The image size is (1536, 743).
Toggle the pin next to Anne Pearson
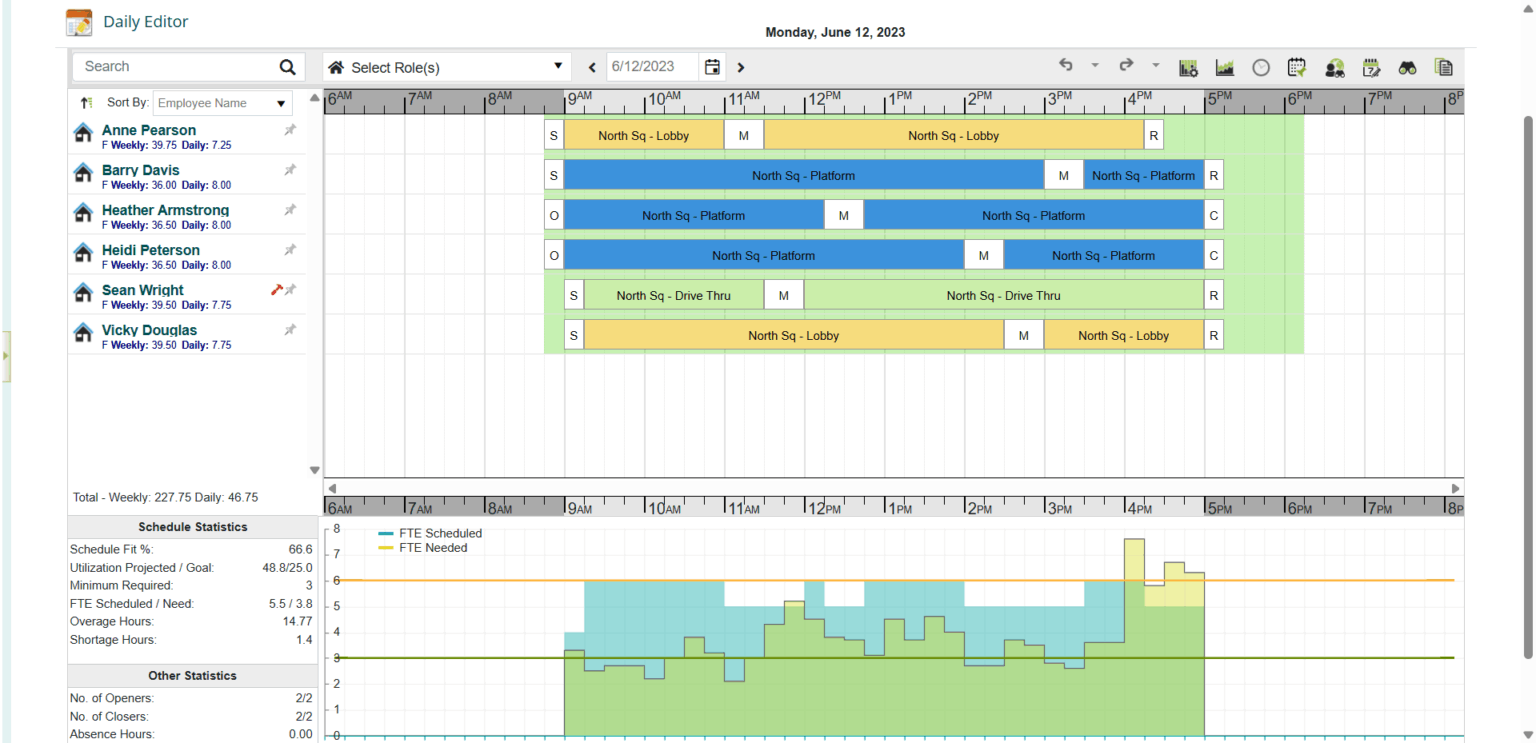click(x=290, y=130)
